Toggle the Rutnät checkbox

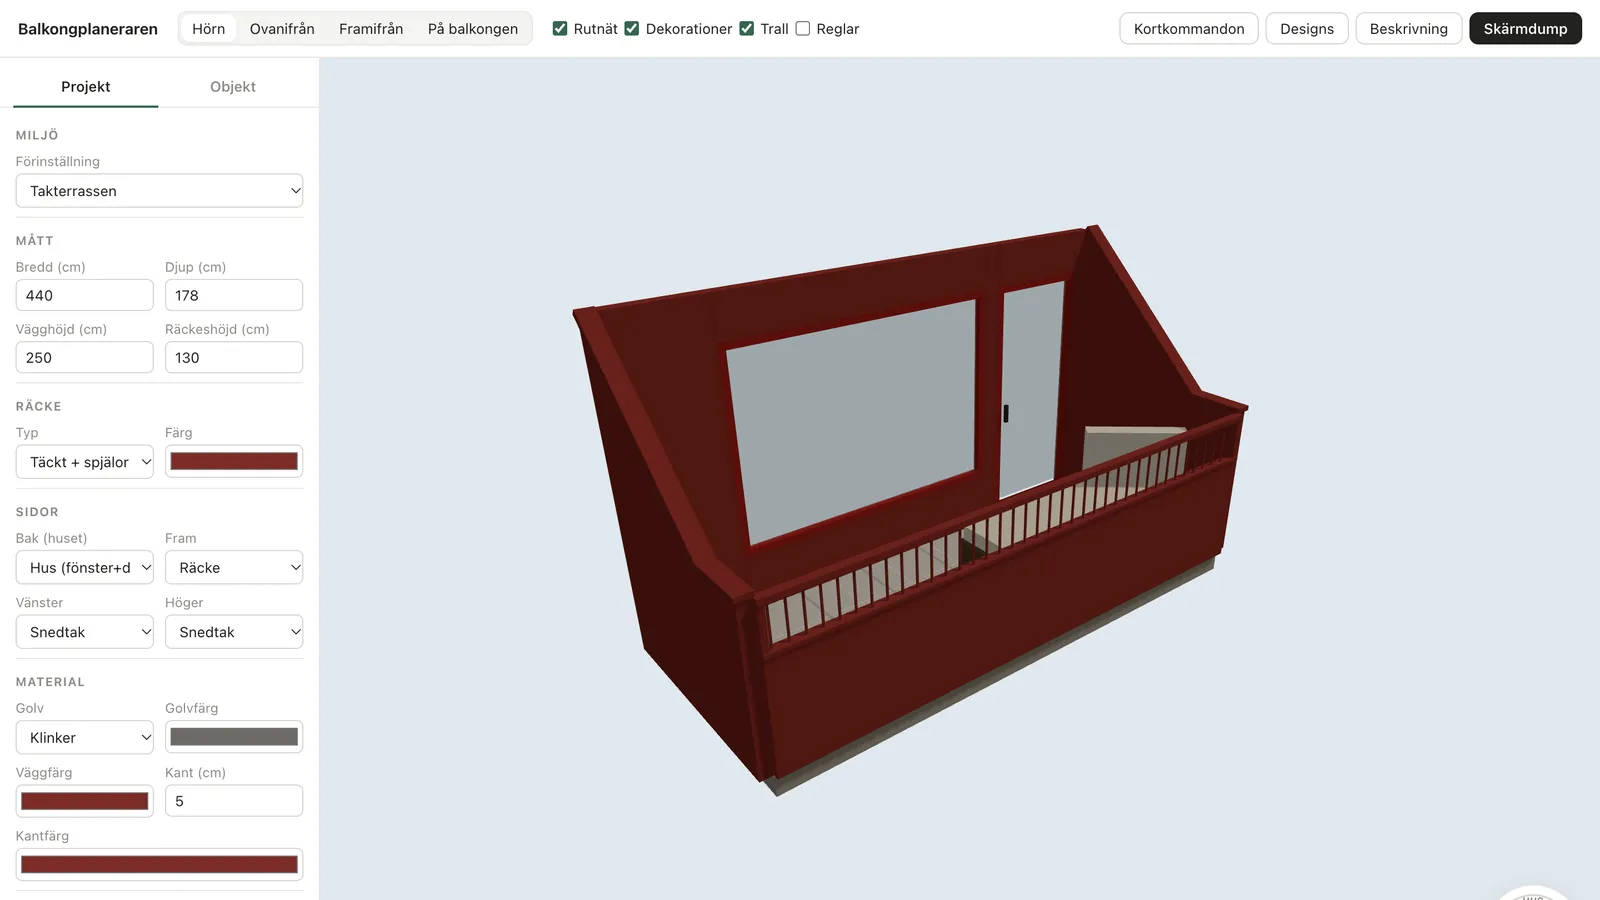560,29
